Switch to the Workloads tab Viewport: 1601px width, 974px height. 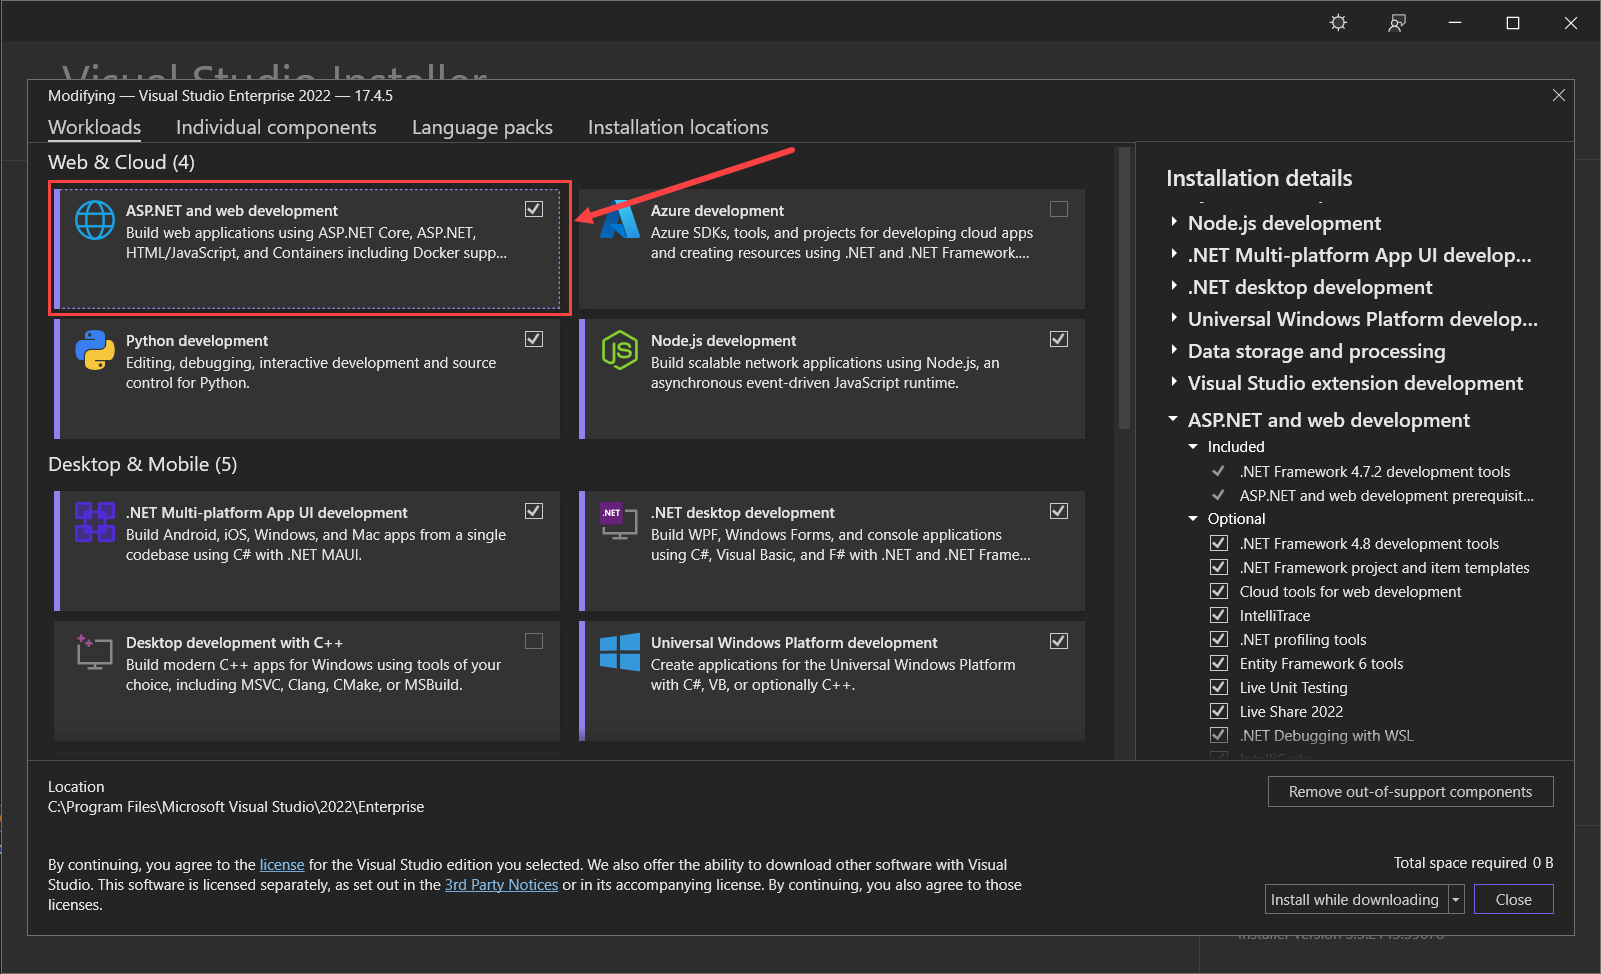(x=95, y=128)
